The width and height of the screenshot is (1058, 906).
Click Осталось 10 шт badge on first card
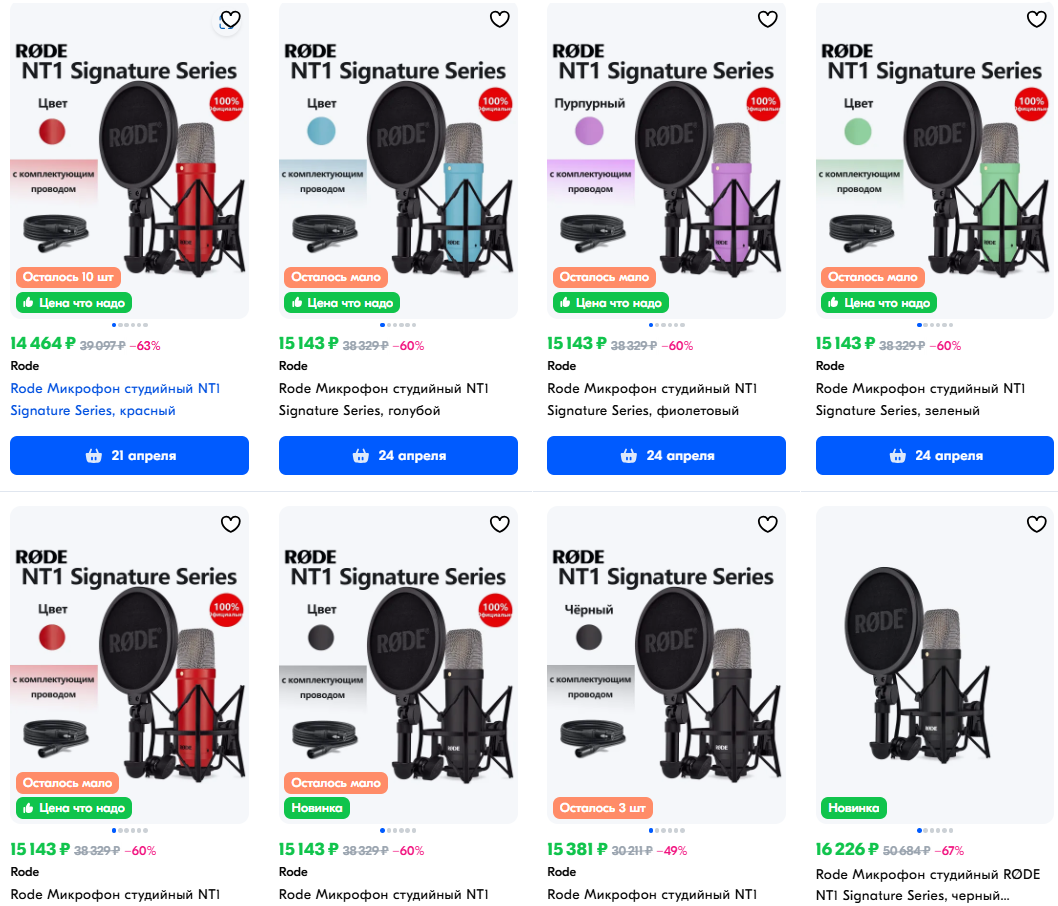coord(67,277)
